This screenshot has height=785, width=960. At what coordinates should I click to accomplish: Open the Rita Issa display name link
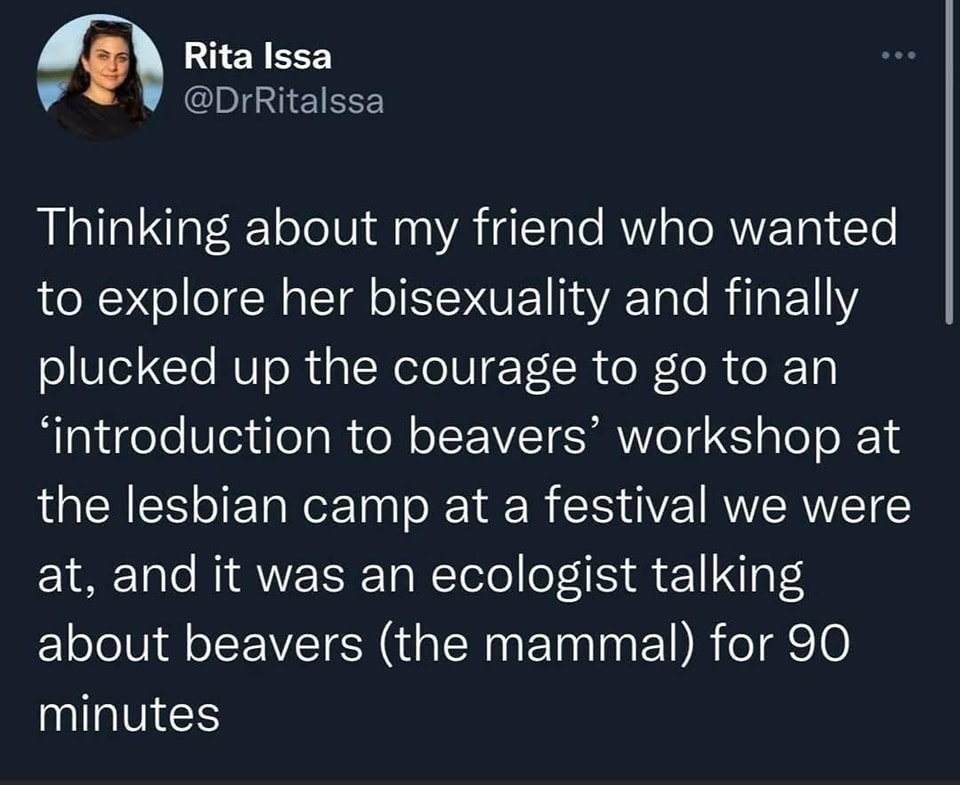[258, 57]
